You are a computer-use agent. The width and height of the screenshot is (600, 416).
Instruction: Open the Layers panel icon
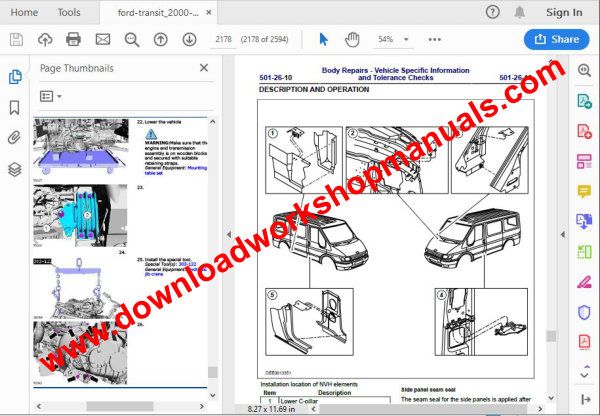(x=15, y=169)
